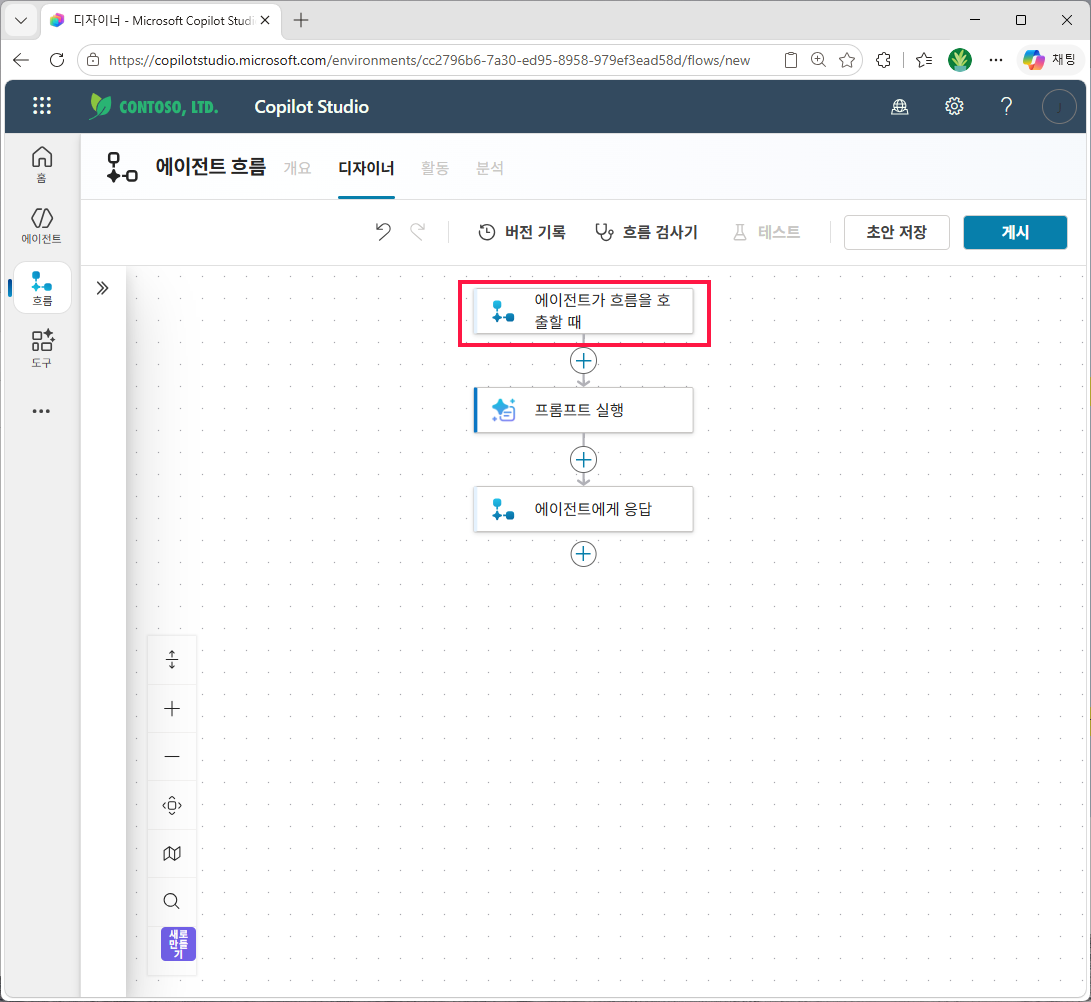Click the purple 새로 만들기 badge

pyautogui.click(x=178, y=944)
